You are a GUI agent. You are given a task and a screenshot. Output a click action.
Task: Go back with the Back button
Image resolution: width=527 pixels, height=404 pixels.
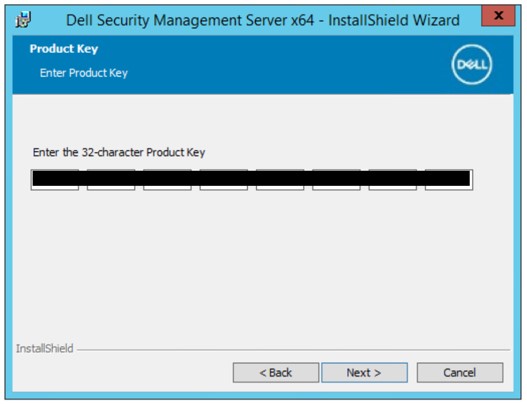point(276,372)
